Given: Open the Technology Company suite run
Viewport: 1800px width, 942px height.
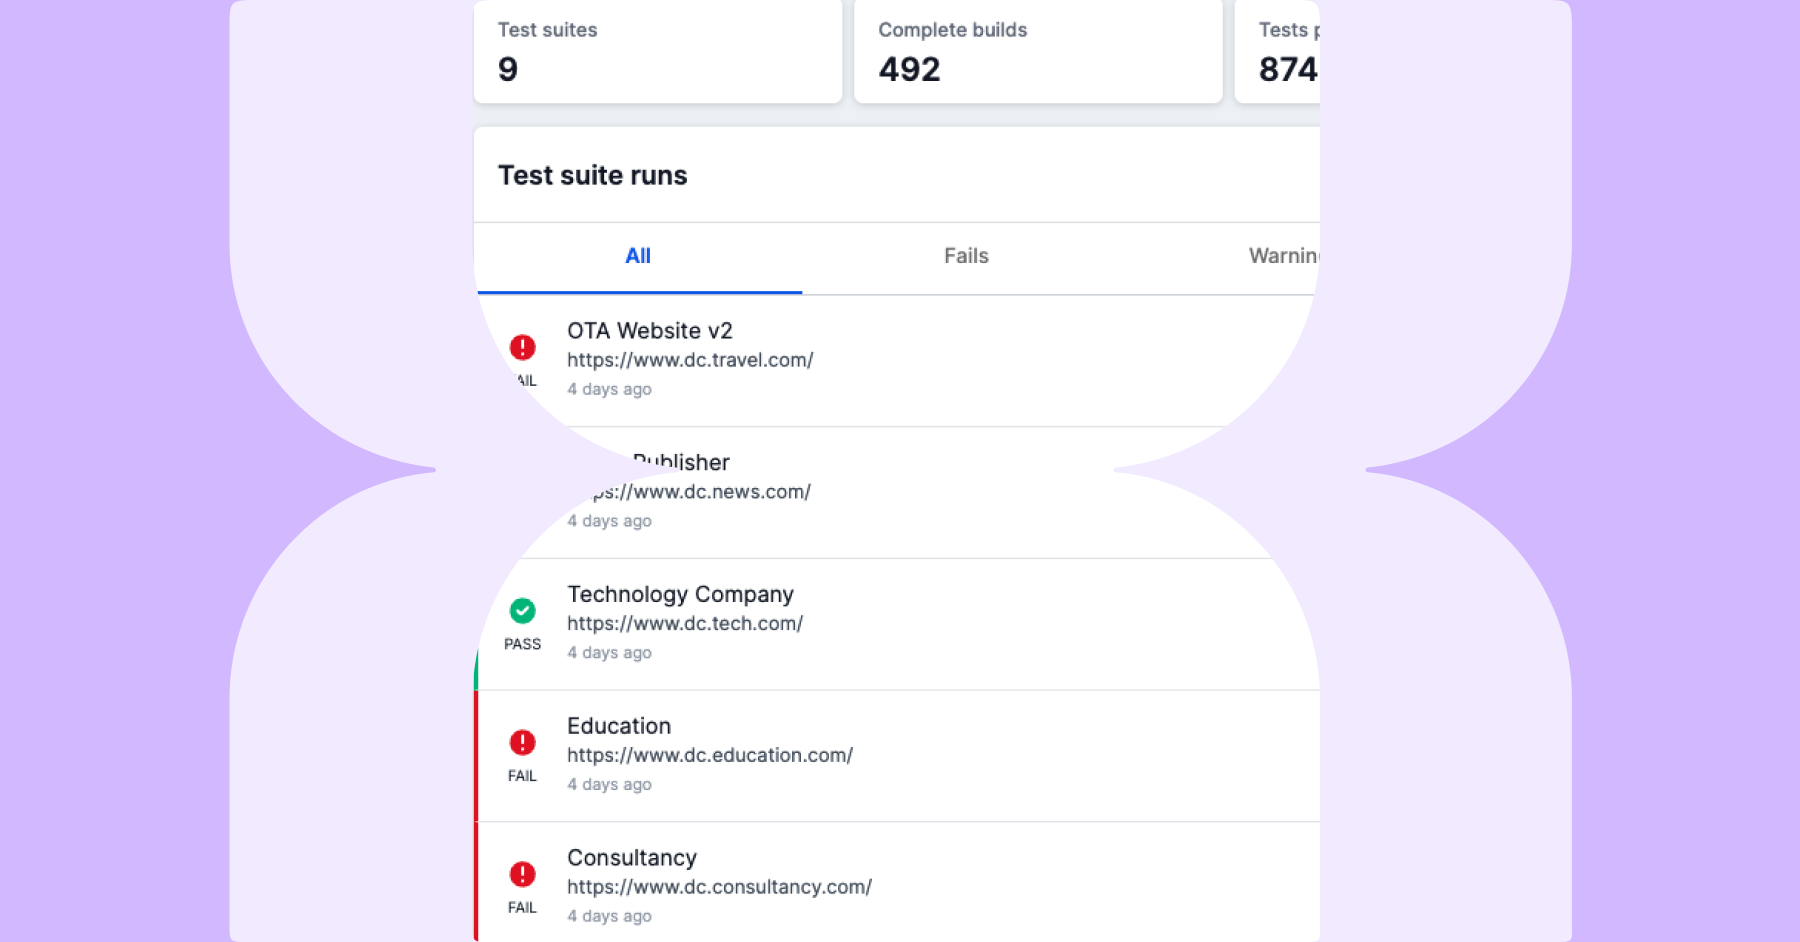Looking at the screenshot, I should tap(680, 595).
